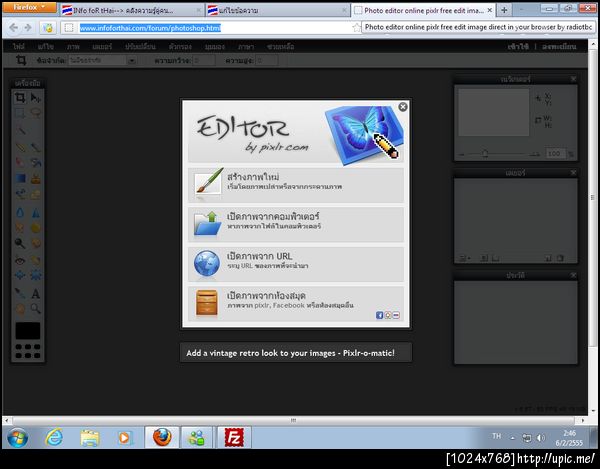600x469 pixels.
Task: Open Internet Explorer from the taskbar
Action: click(x=54, y=437)
